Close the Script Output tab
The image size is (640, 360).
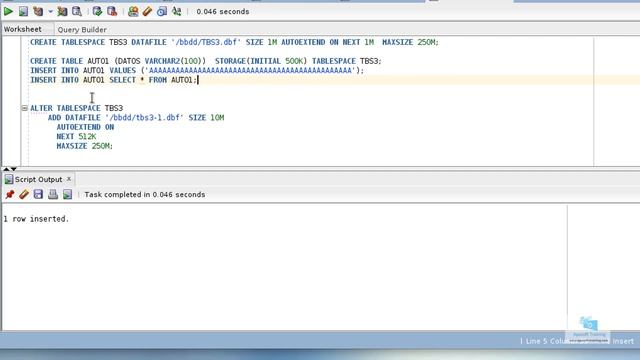click(69, 179)
